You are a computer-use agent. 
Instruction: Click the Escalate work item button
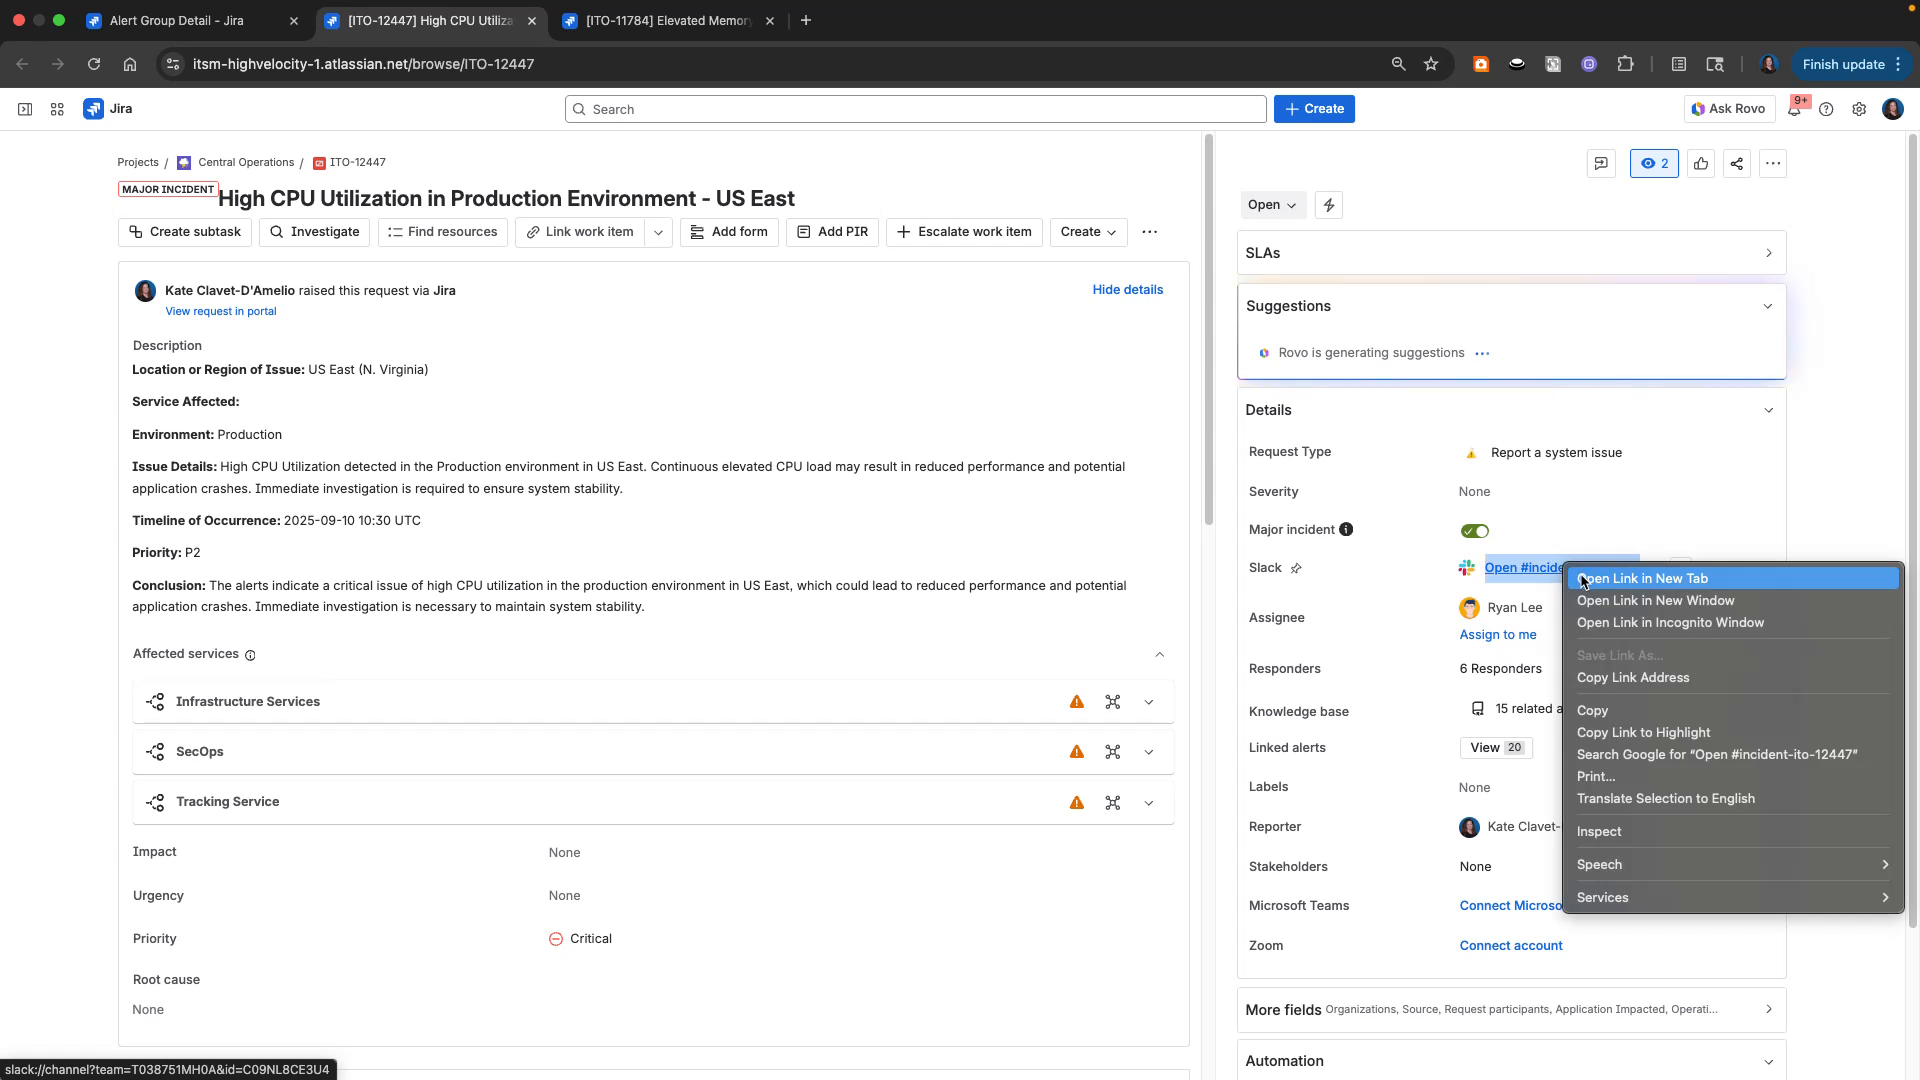coord(963,231)
